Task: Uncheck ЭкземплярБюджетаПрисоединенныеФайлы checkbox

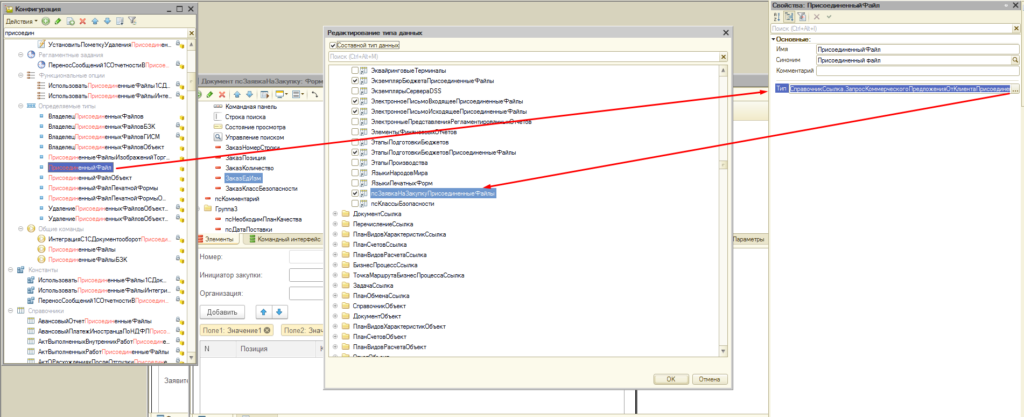Action: pyautogui.click(x=355, y=81)
